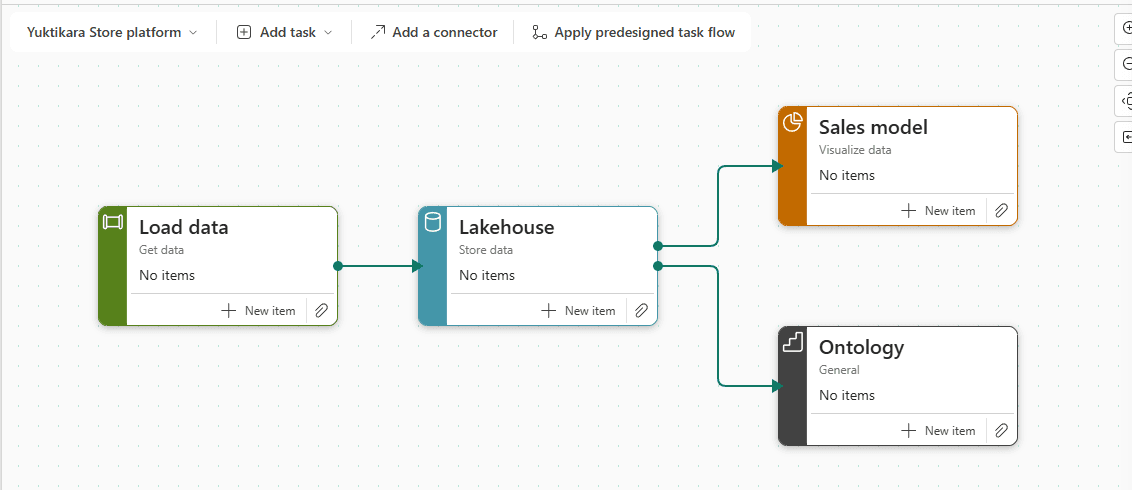Select the Load data title
Viewport: 1132px width, 490px height.
click(x=183, y=227)
